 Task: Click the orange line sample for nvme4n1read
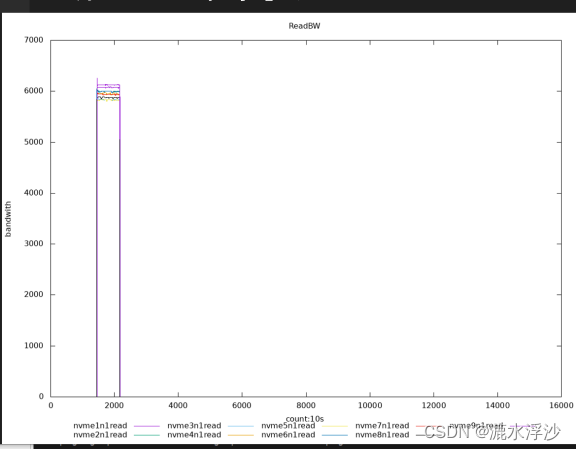241,435
